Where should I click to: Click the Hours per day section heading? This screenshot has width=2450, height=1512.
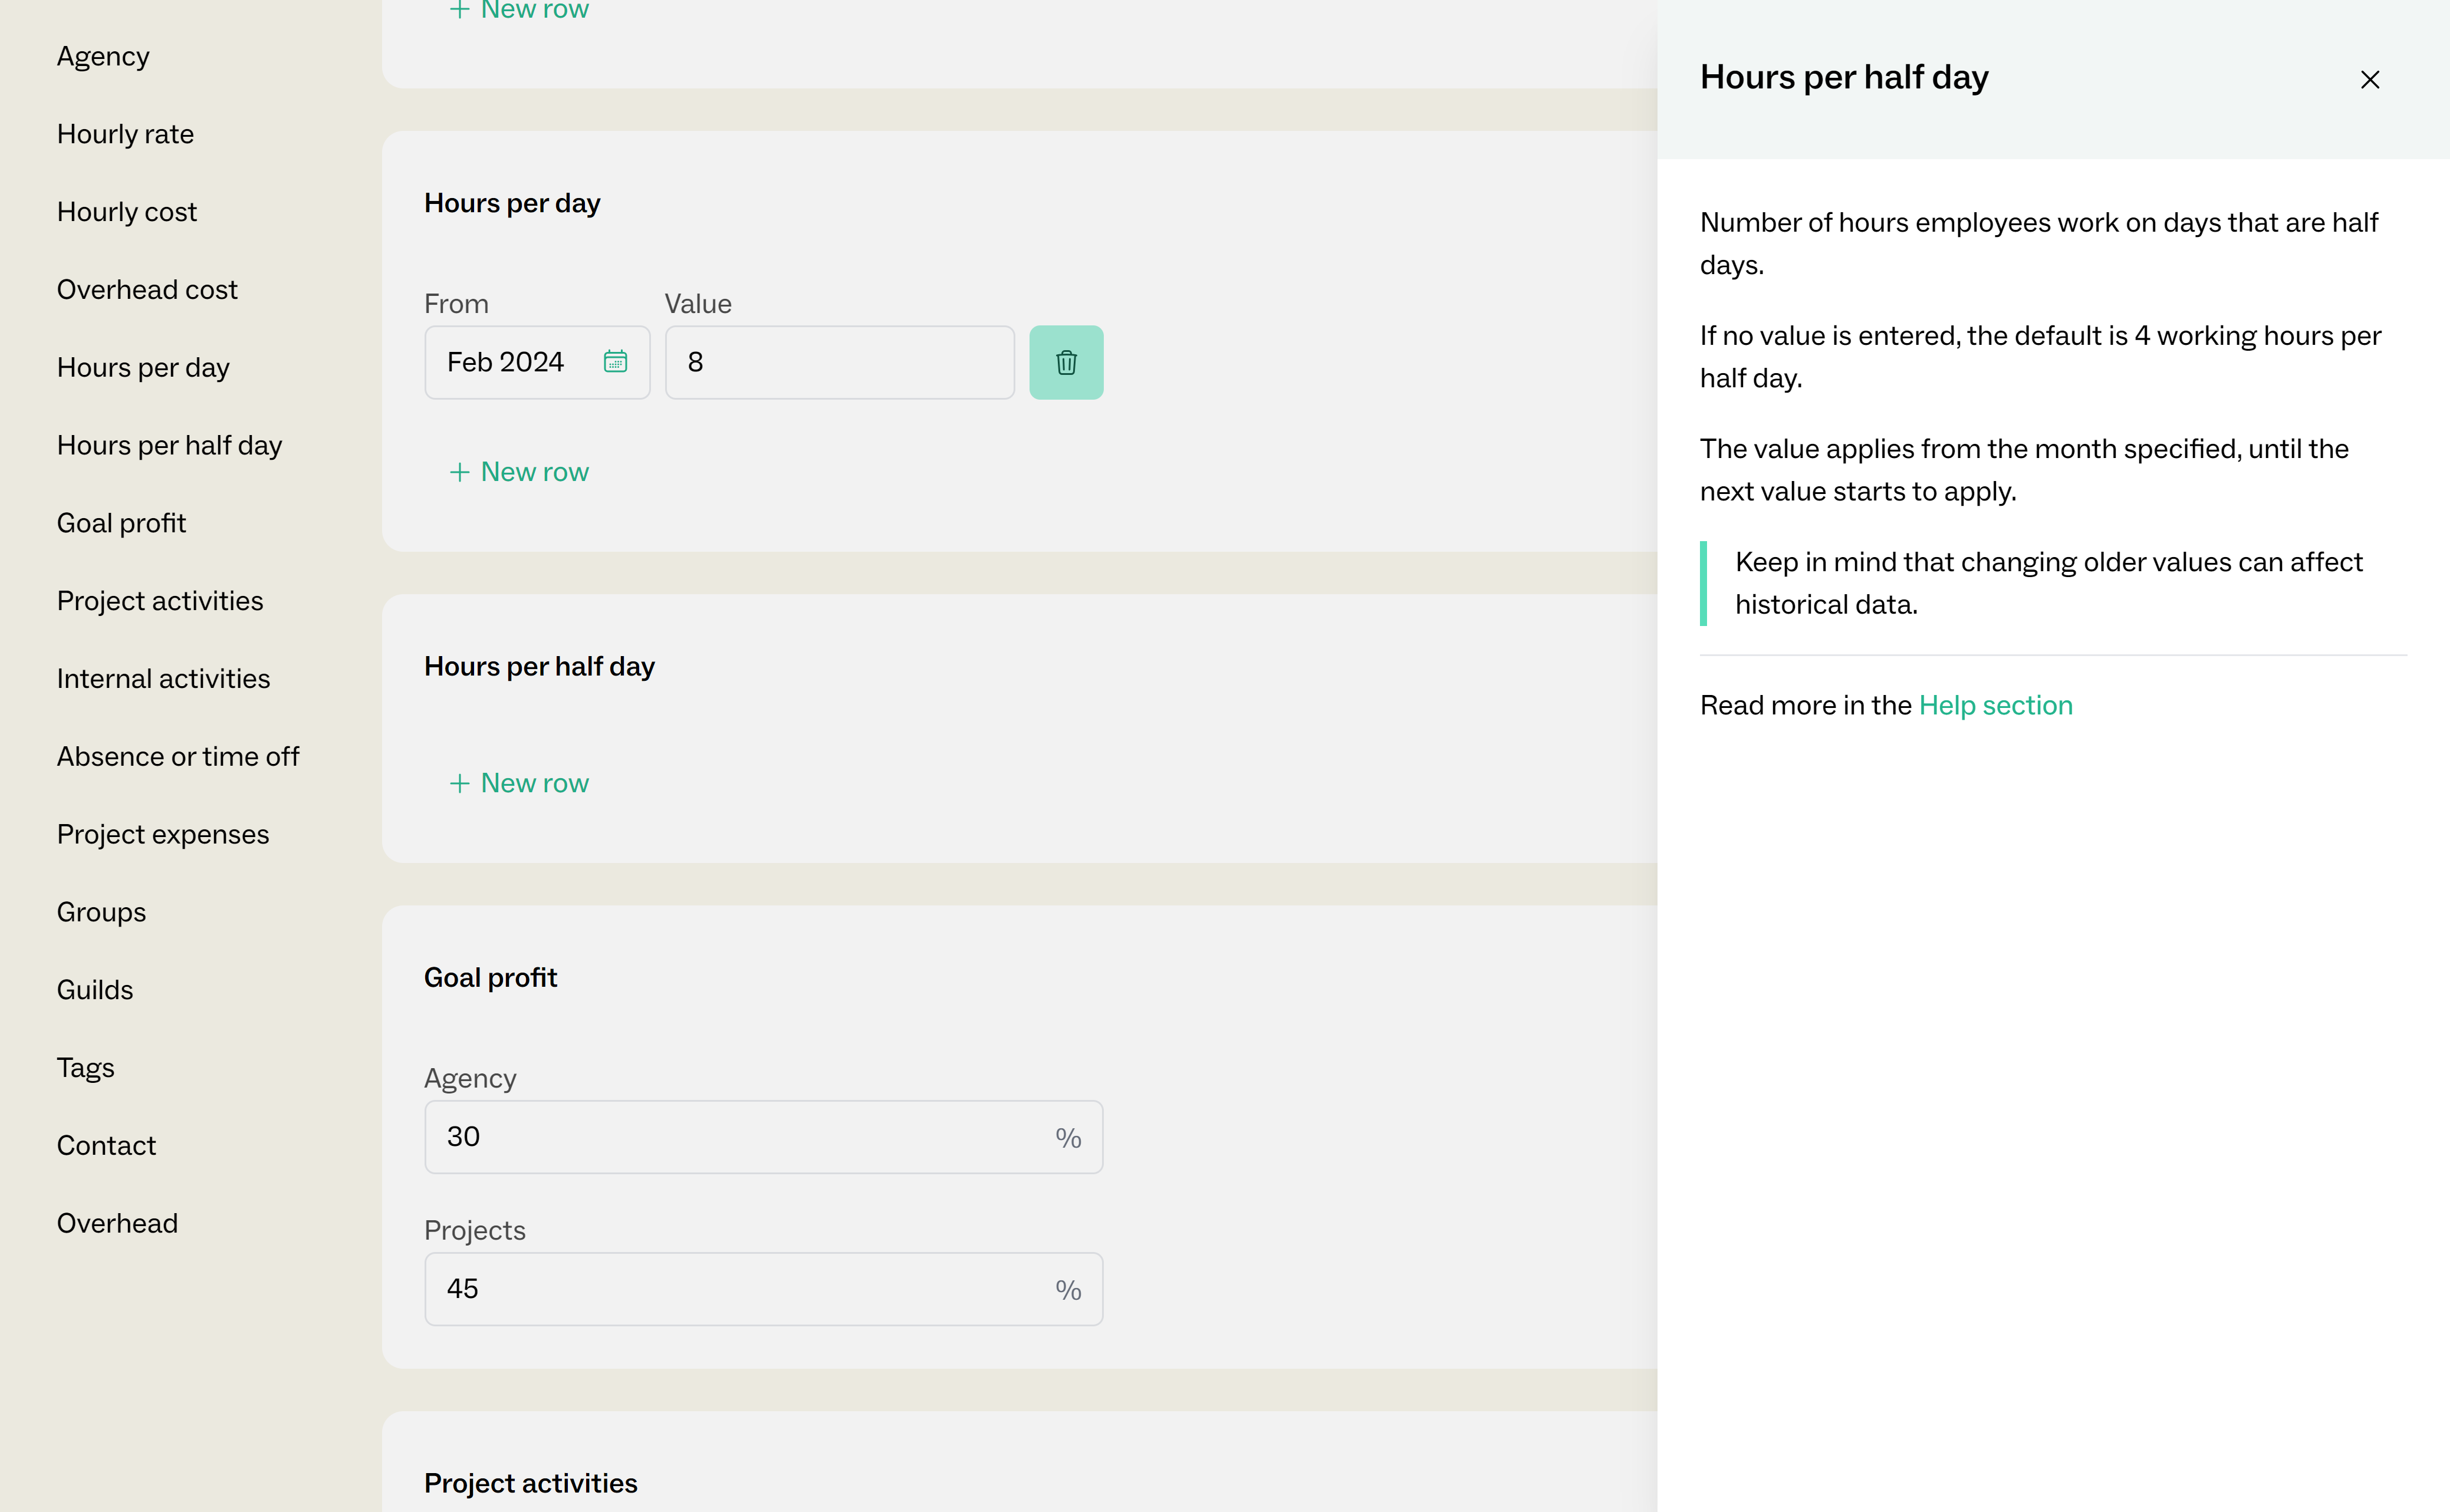512,204
